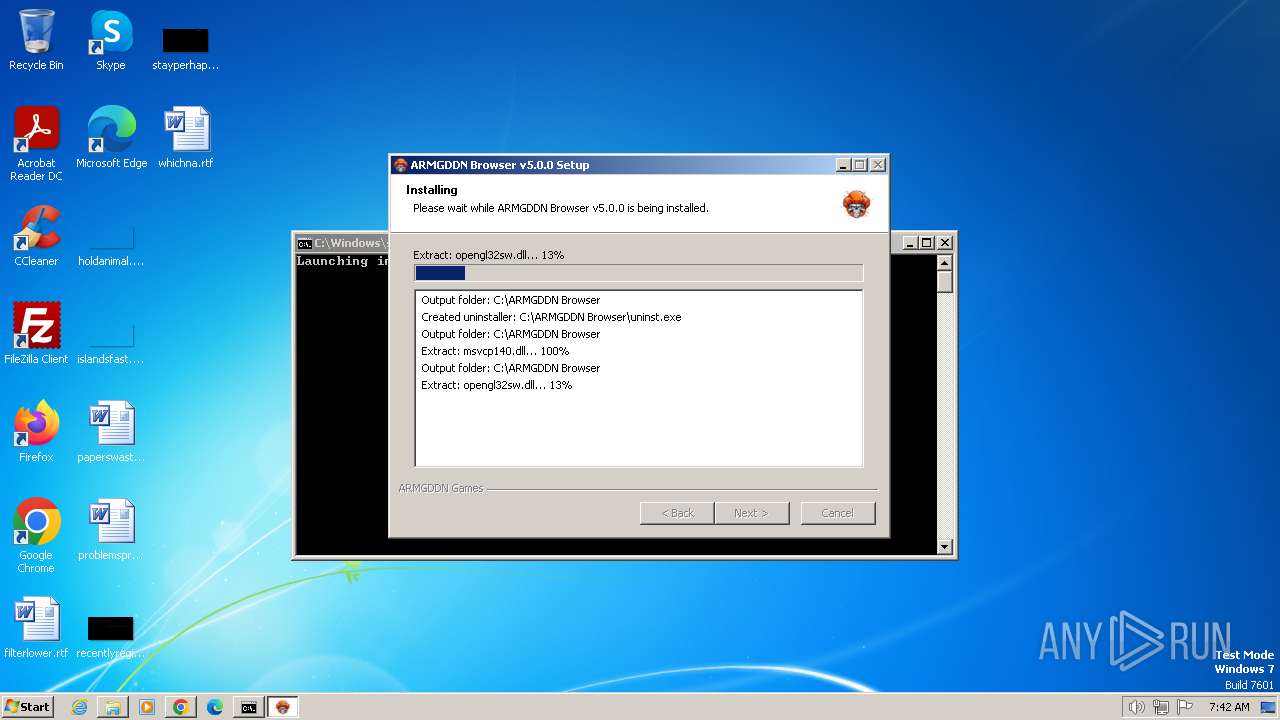
Task: Open the FileZilla Client desktop shortcut
Action: point(36,333)
